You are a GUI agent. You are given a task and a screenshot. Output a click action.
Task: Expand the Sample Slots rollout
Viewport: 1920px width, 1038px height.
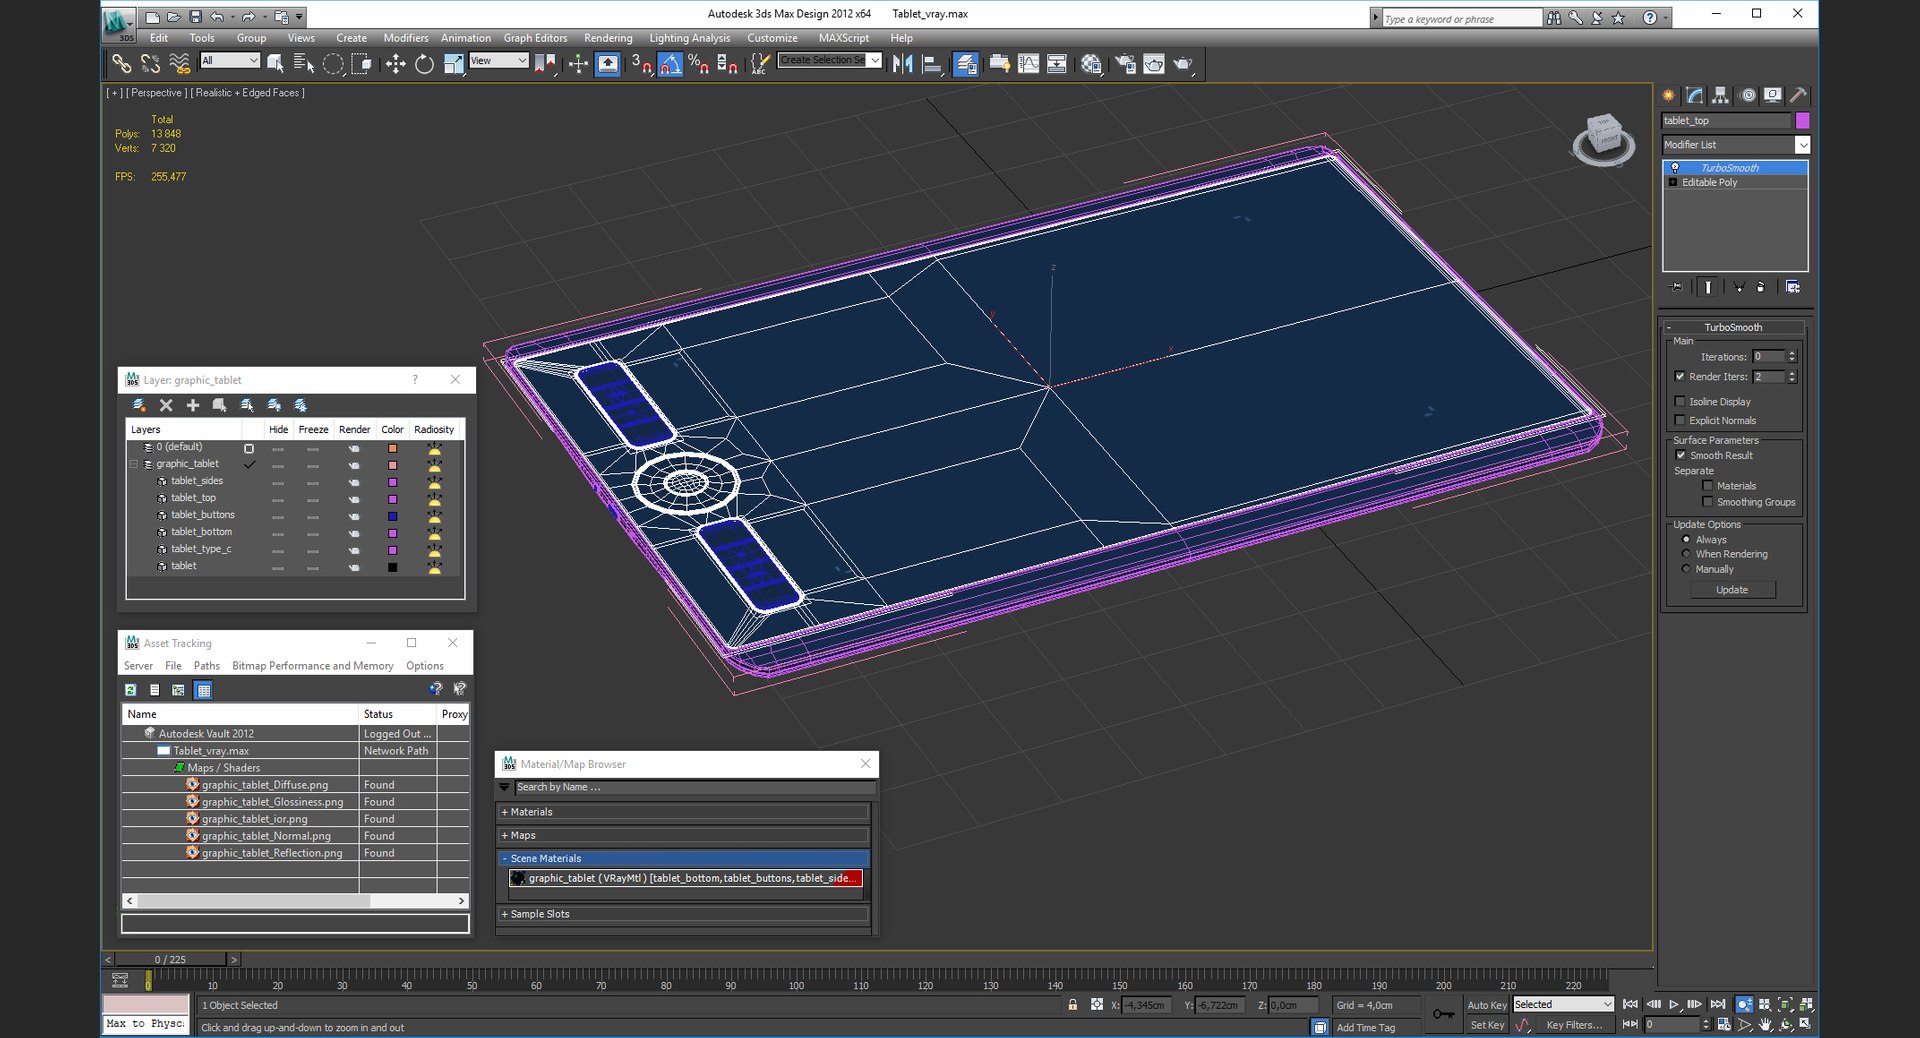539,914
